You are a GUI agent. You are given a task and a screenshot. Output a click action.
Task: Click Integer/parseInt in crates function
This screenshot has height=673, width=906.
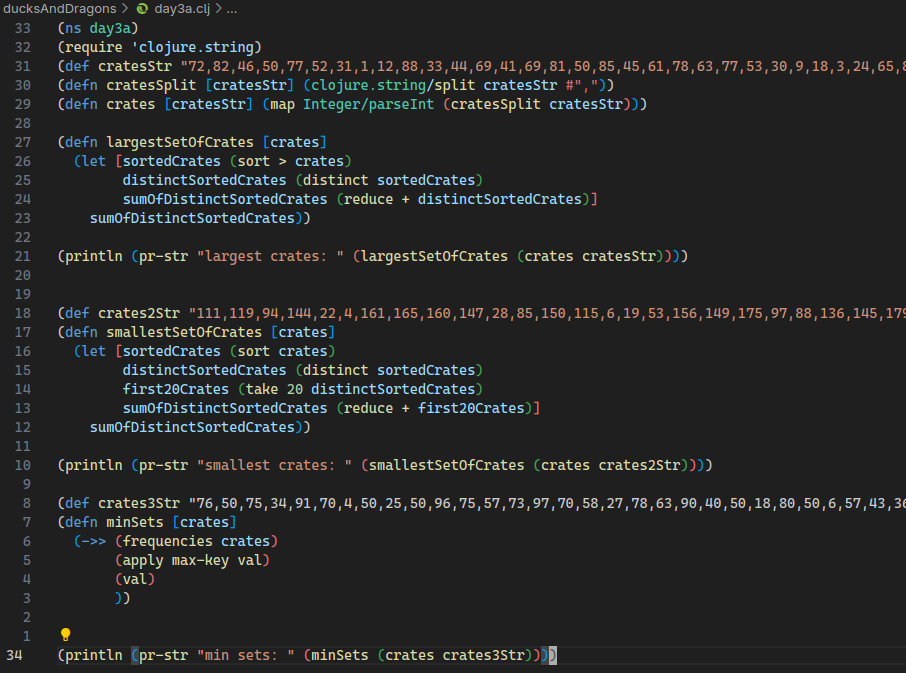click(x=369, y=105)
